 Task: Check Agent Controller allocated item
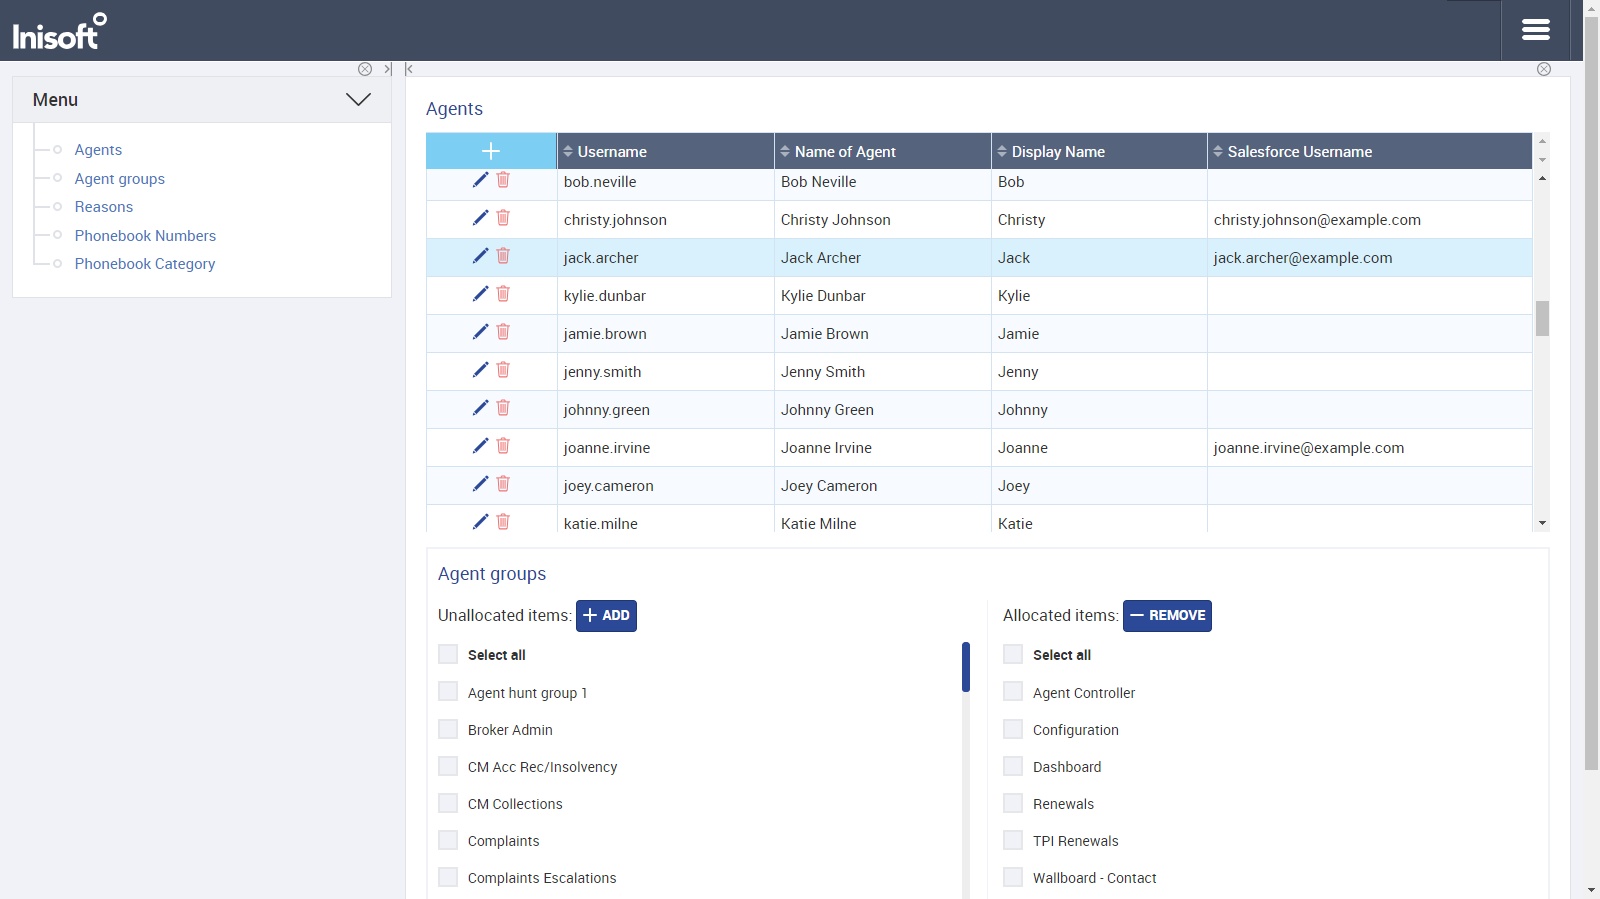coord(1013,692)
